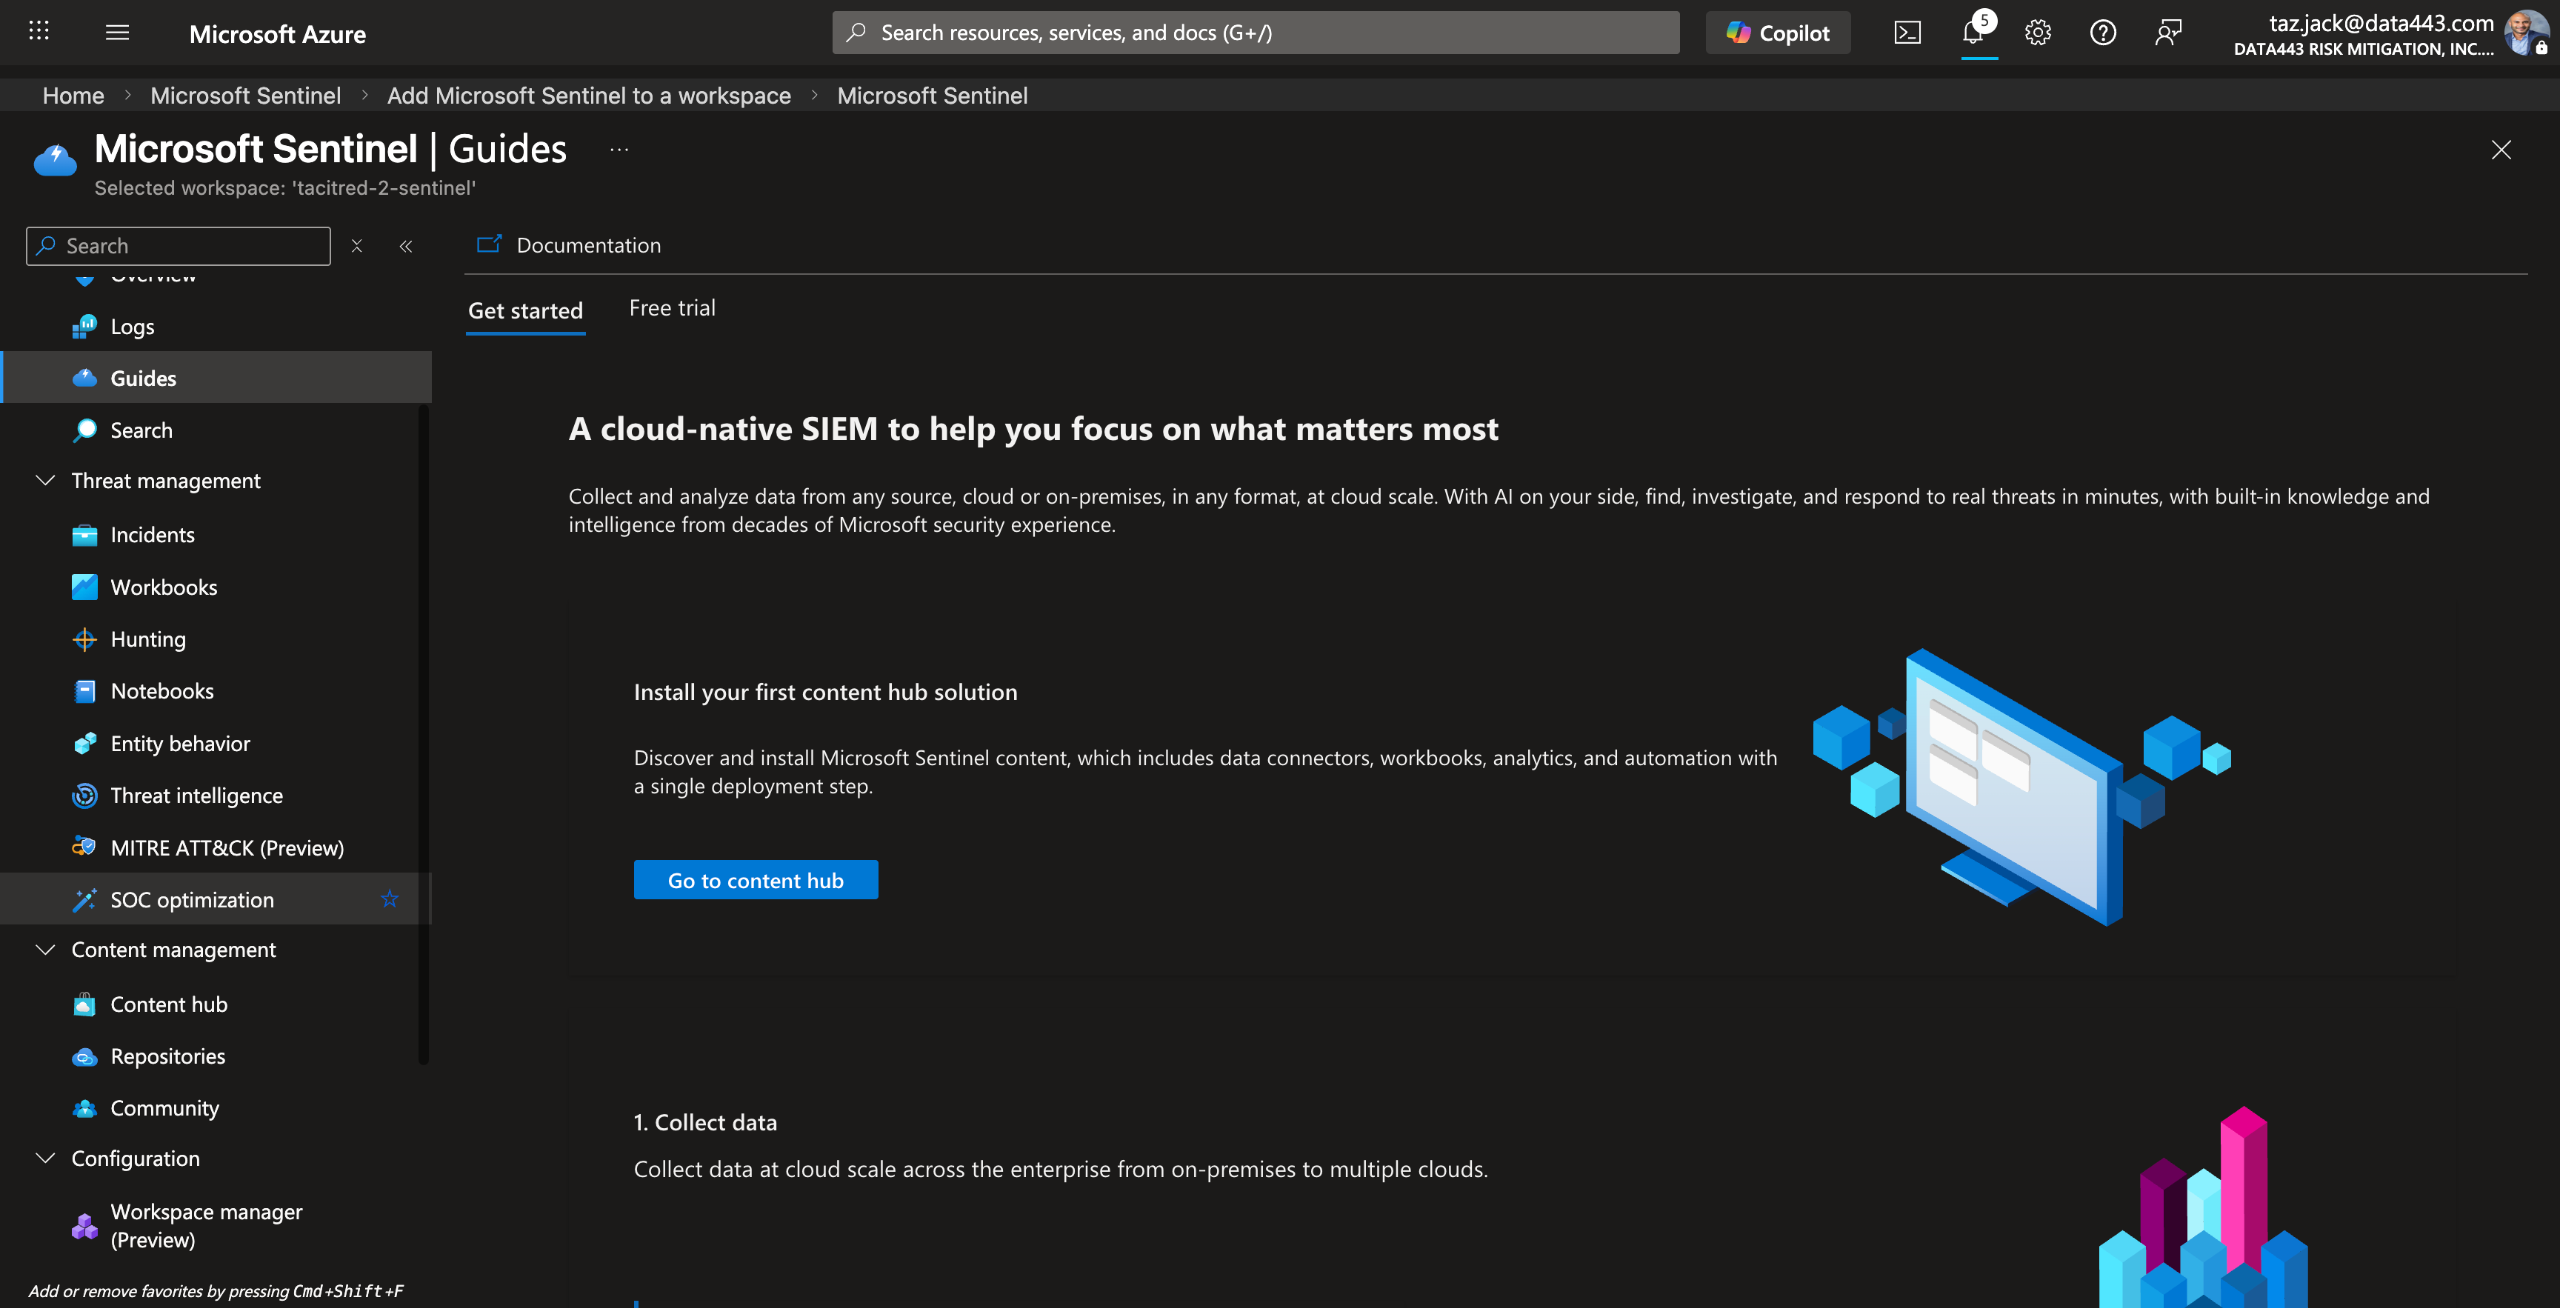Toggle favorite star for SOC optimization

390,899
